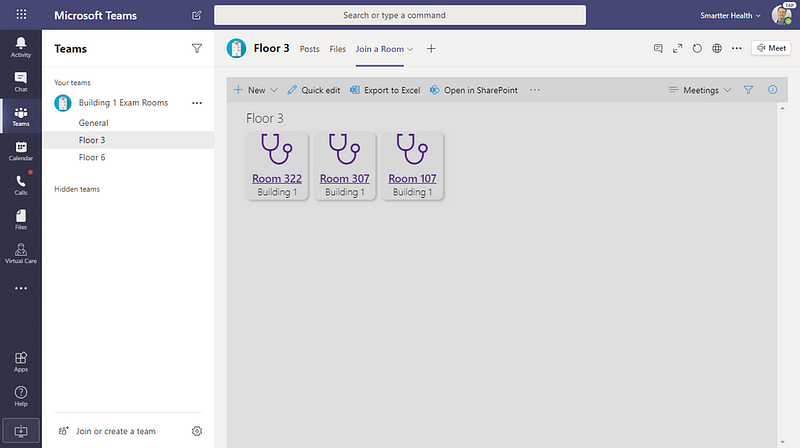Click Quick edit

pos(313,90)
